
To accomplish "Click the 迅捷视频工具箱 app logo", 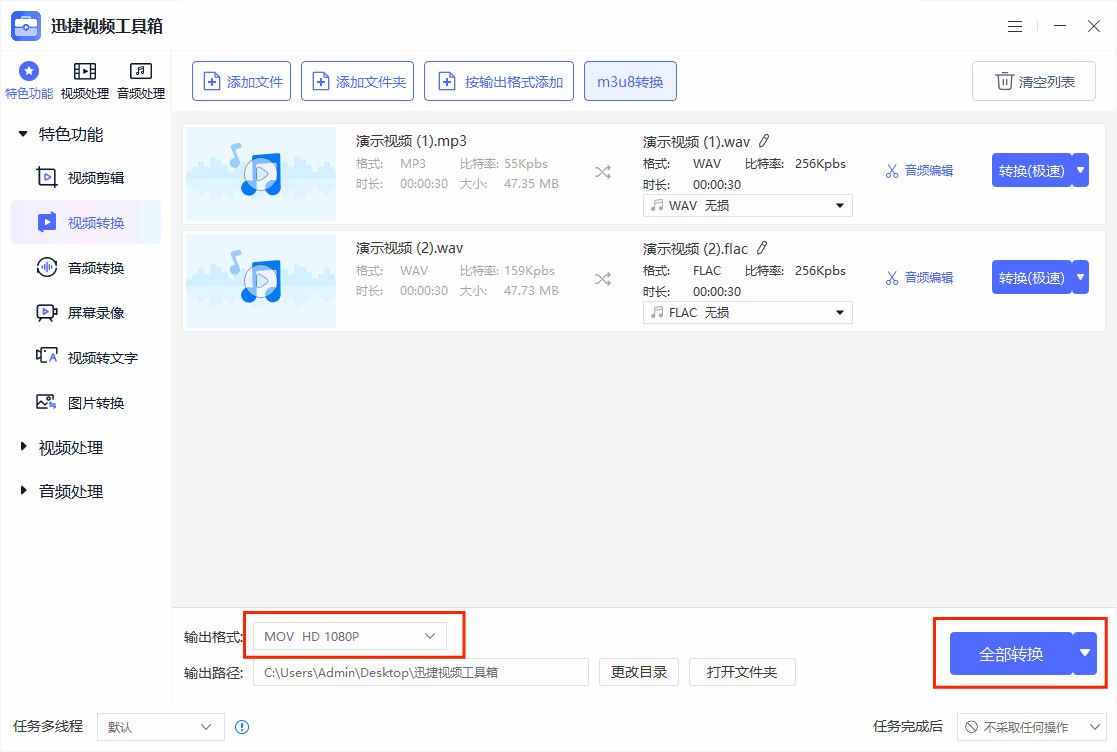I will [26, 26].
